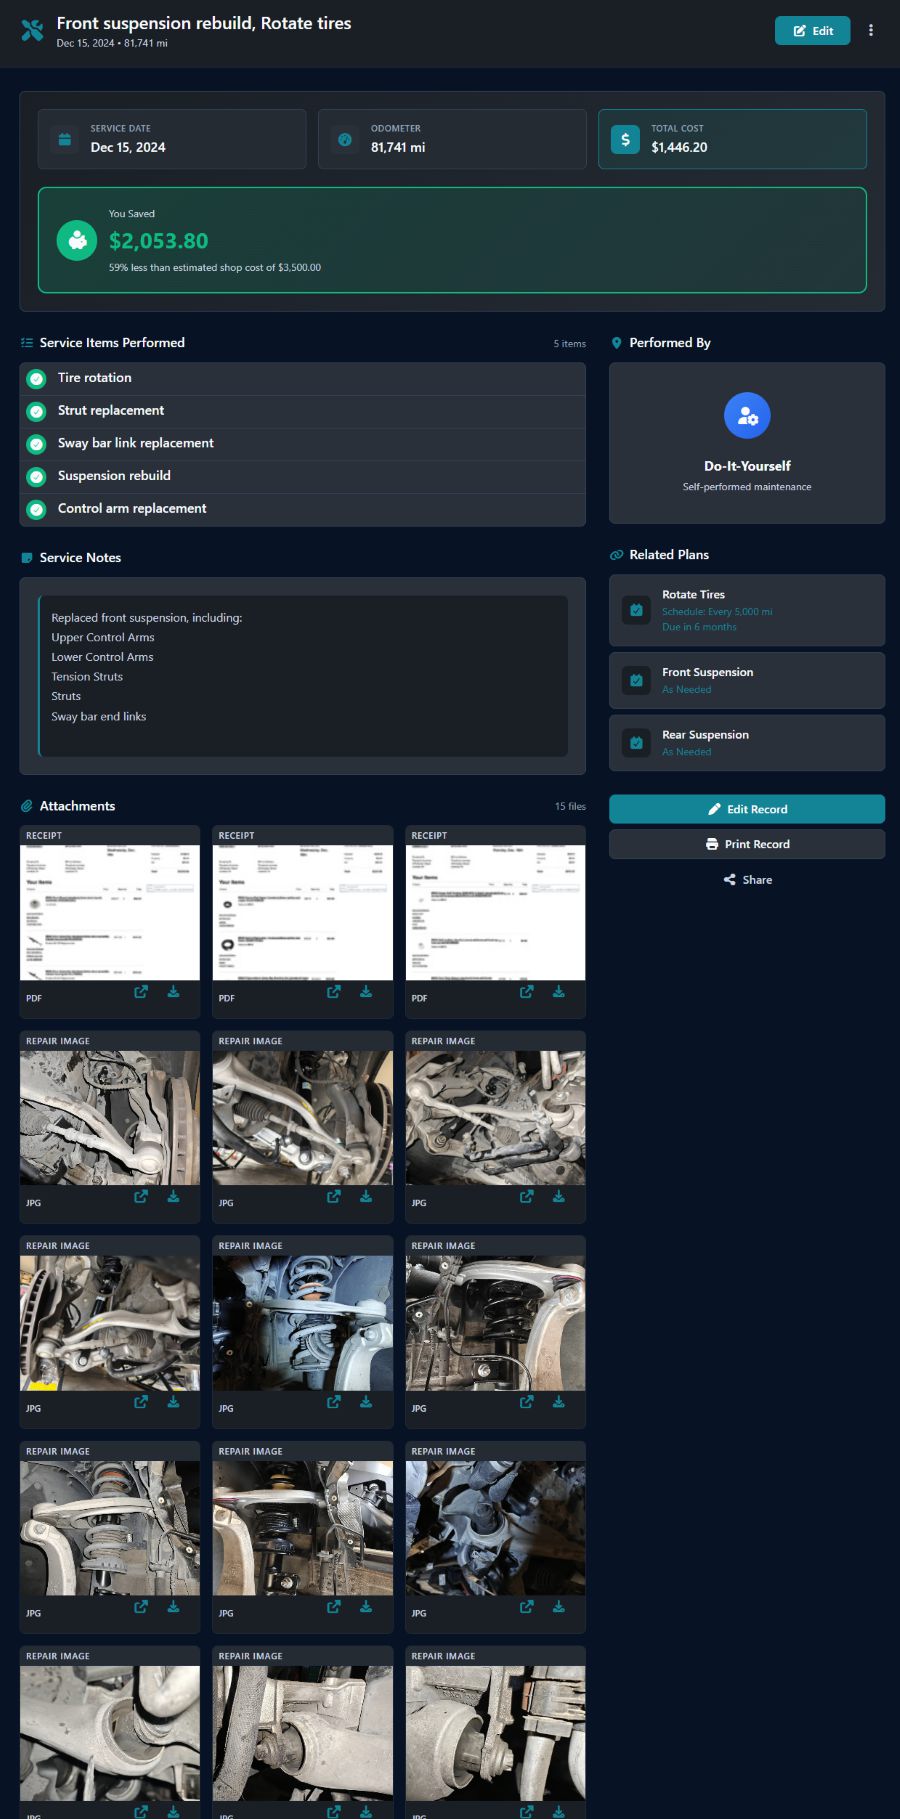Click the Print Record button
Screen dimensions: 900x1819
click(747, 844)
